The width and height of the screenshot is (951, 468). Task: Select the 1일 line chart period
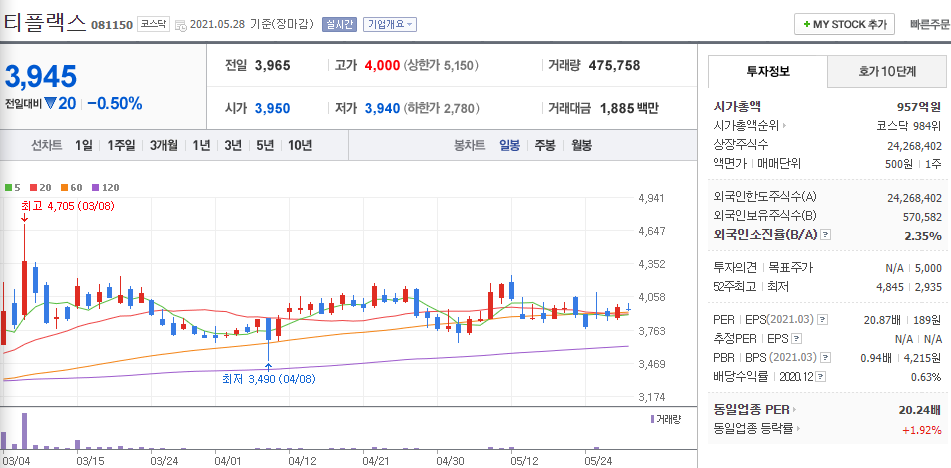point(84,145)
